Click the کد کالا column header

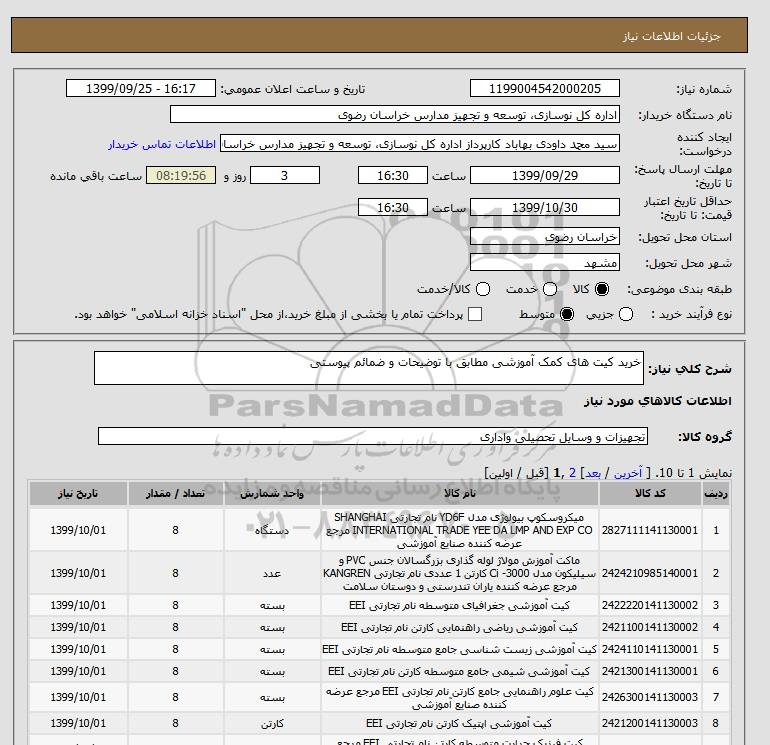click(650, 494)
